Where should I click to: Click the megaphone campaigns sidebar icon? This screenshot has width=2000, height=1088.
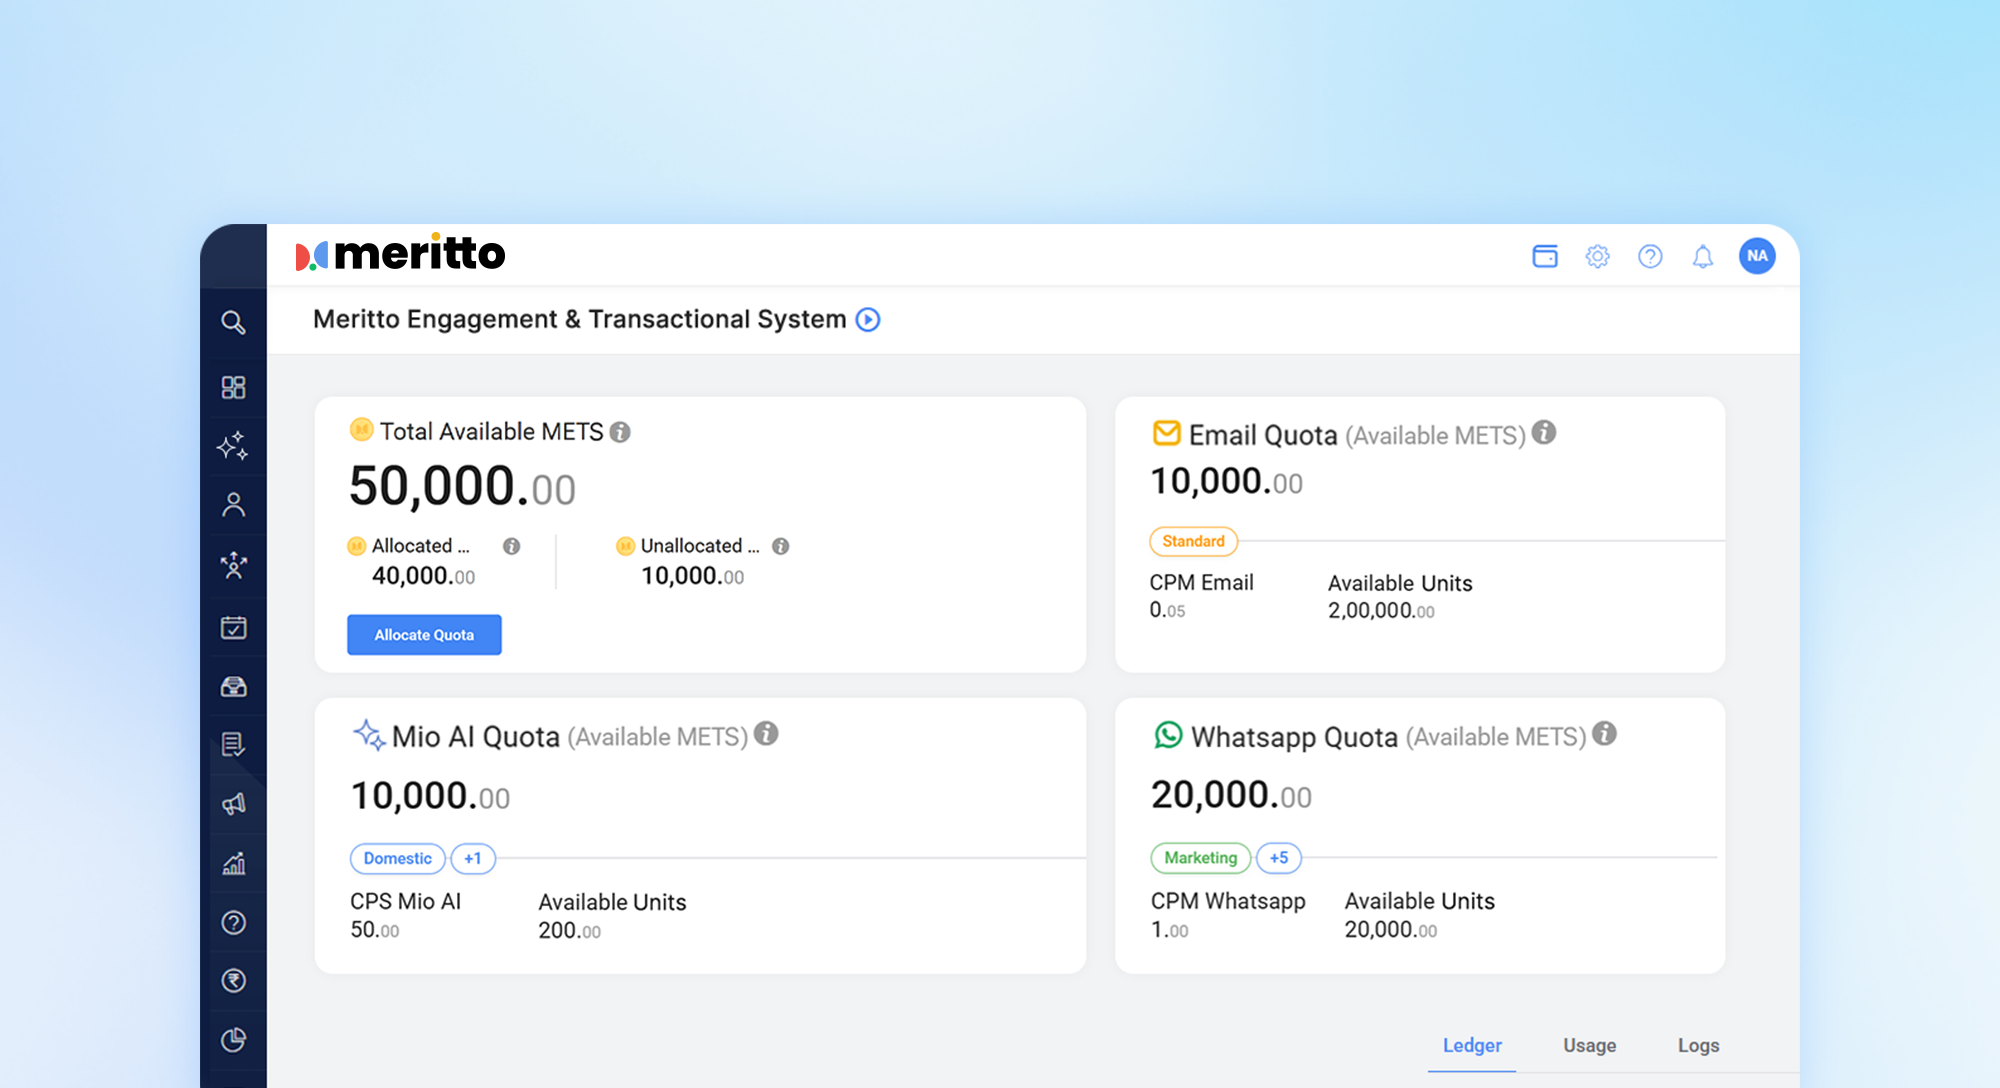pyautogui.click(x=233, y=804)
